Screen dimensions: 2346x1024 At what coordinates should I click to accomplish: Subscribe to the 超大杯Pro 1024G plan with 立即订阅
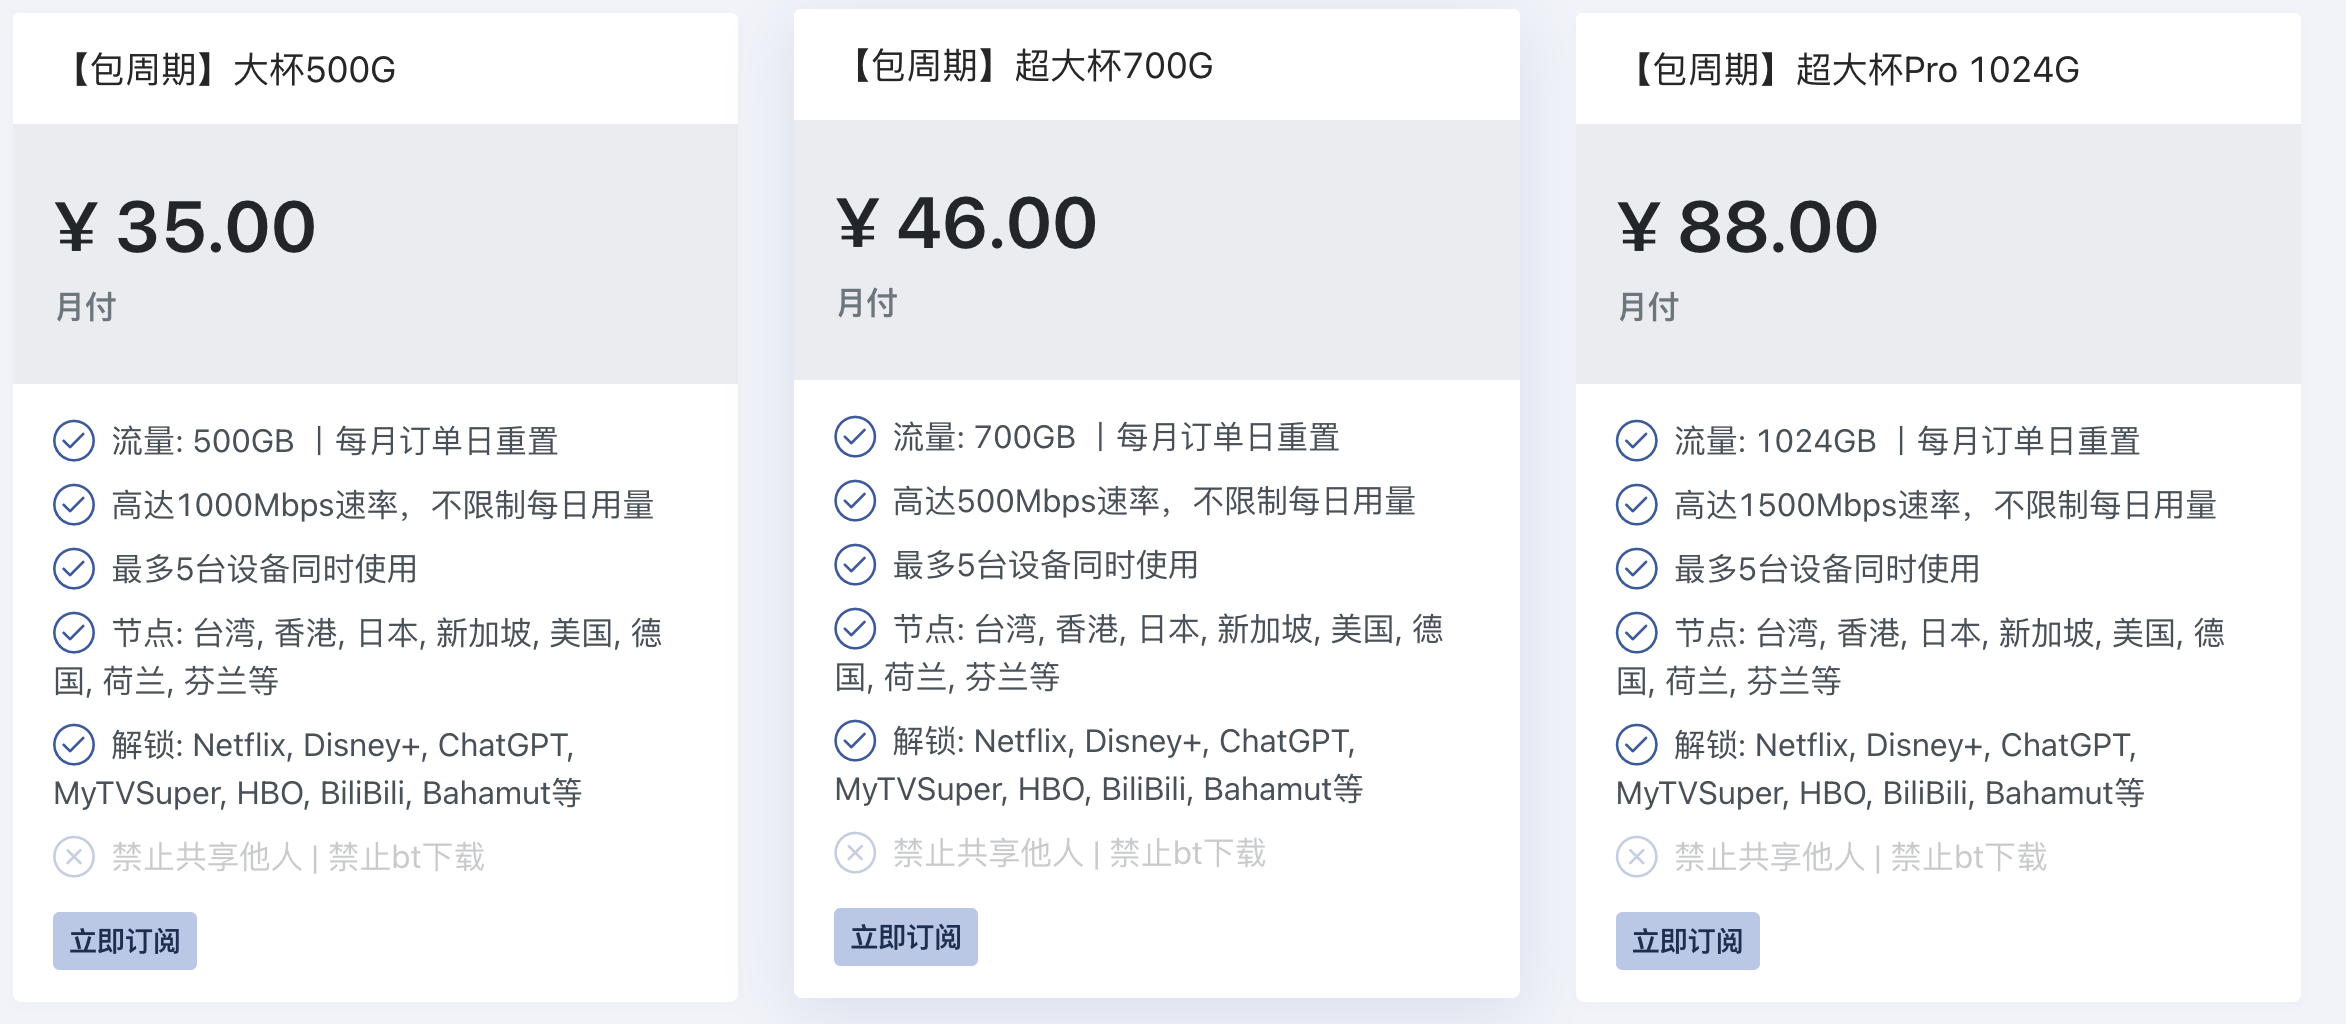1688,941
